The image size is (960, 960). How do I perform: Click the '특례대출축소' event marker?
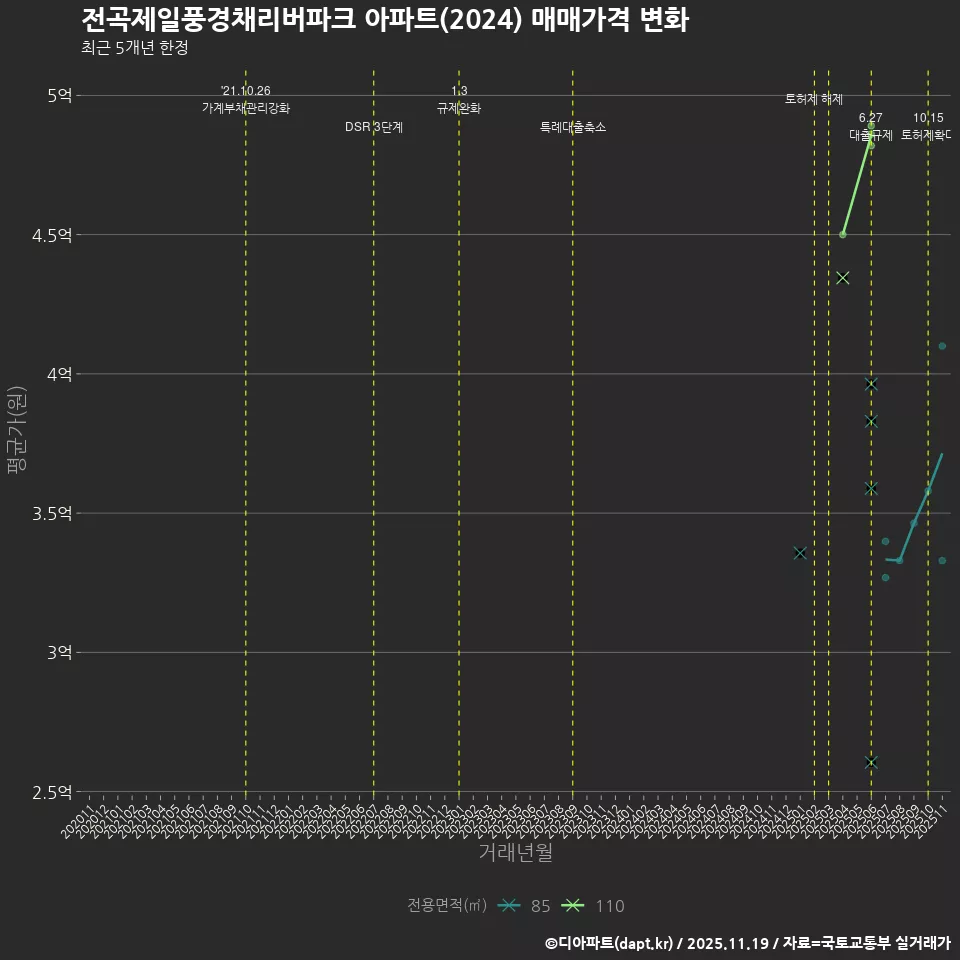pyautogui.click(x=572, y=128)
